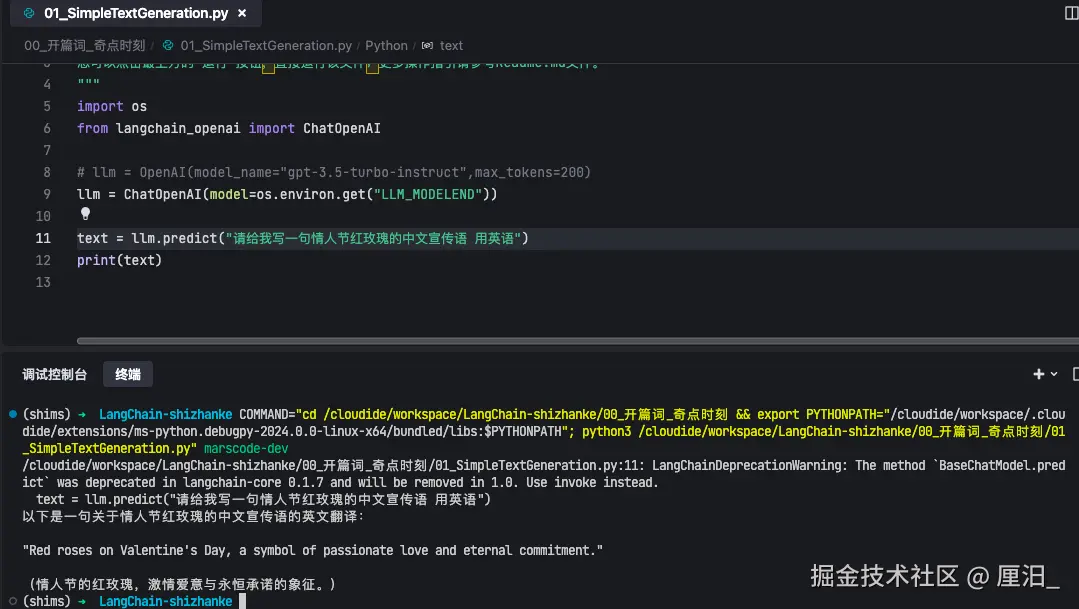Click the symbol icon before 'text' in breadcrumb
This screenshot has height=609, width=1079.
coord(426,45)
